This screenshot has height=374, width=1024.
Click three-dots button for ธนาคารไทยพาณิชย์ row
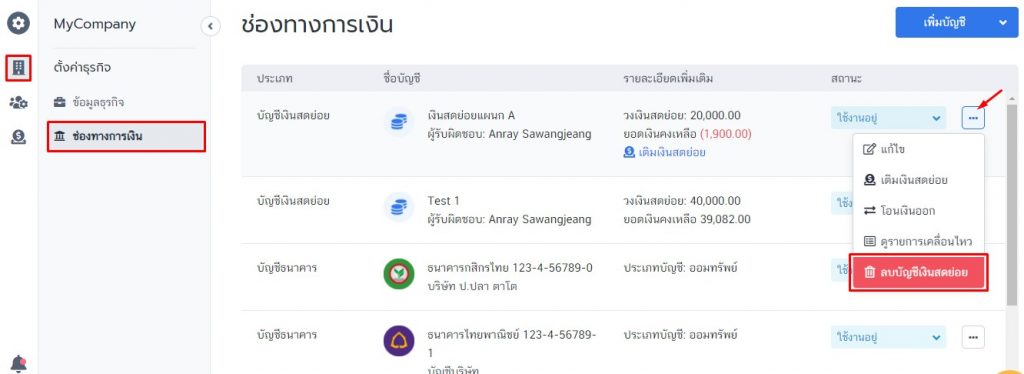coord(973,337)
